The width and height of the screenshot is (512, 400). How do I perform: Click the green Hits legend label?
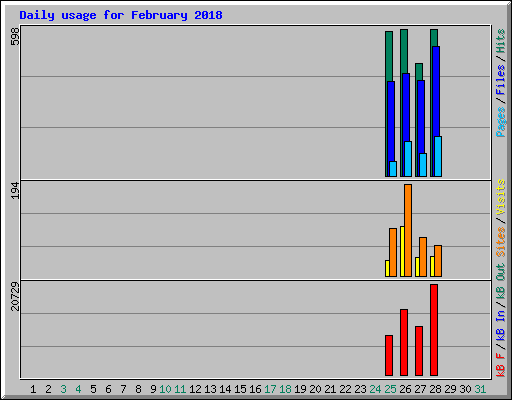tap(501, 41)
